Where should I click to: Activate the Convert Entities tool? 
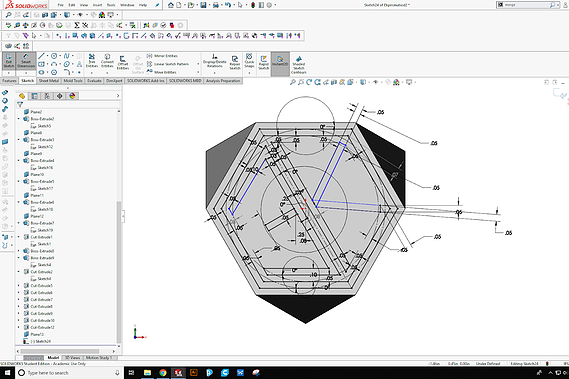[107, 61]
